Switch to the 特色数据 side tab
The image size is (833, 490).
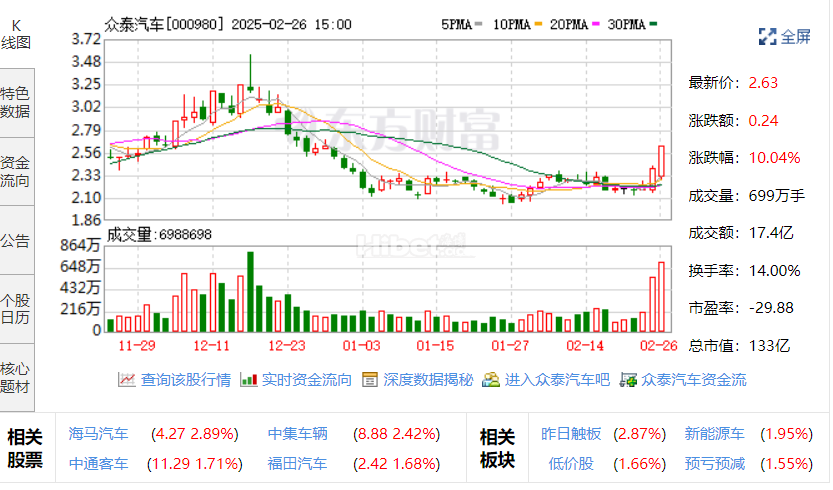16,103
